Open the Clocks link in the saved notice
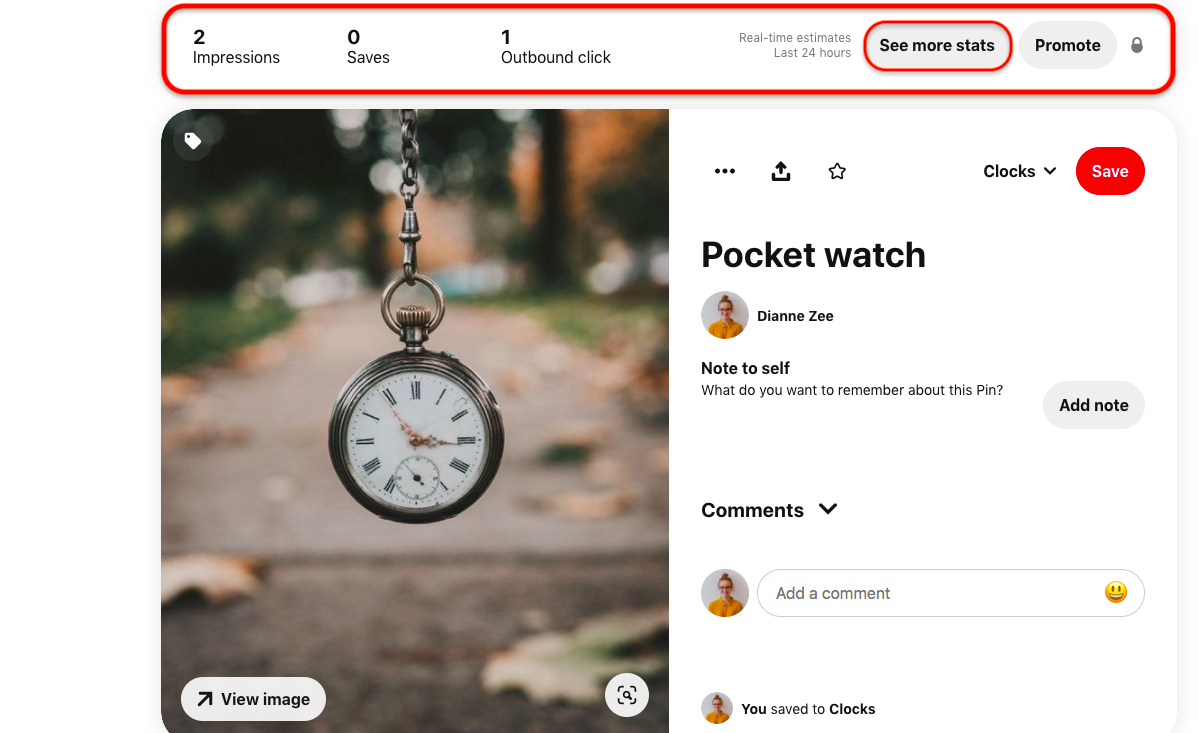Screen dimensions: 1198x733 [852, 708]
